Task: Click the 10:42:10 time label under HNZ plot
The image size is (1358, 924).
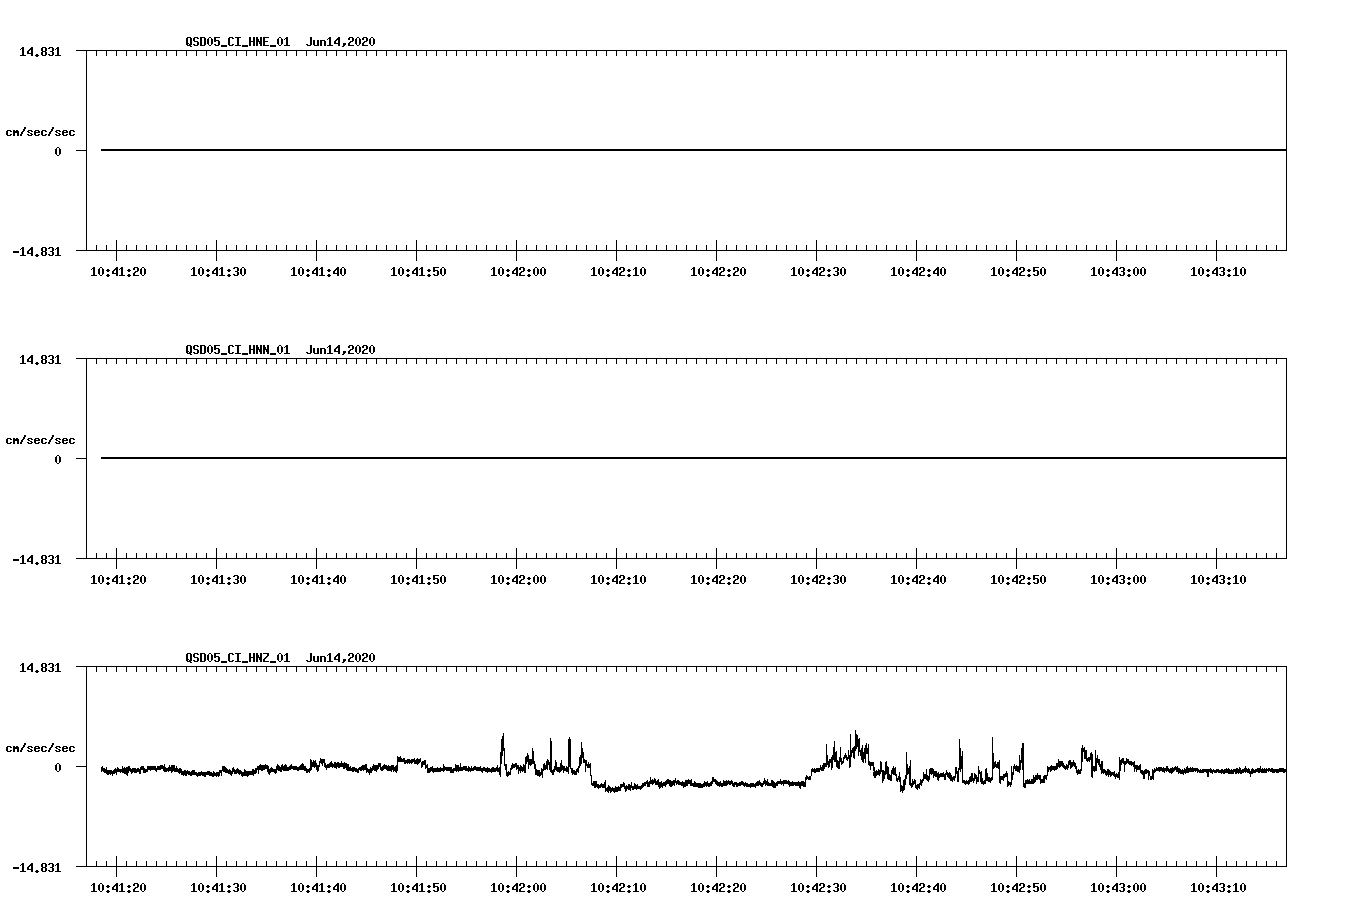Action: (x=618, y=887)
